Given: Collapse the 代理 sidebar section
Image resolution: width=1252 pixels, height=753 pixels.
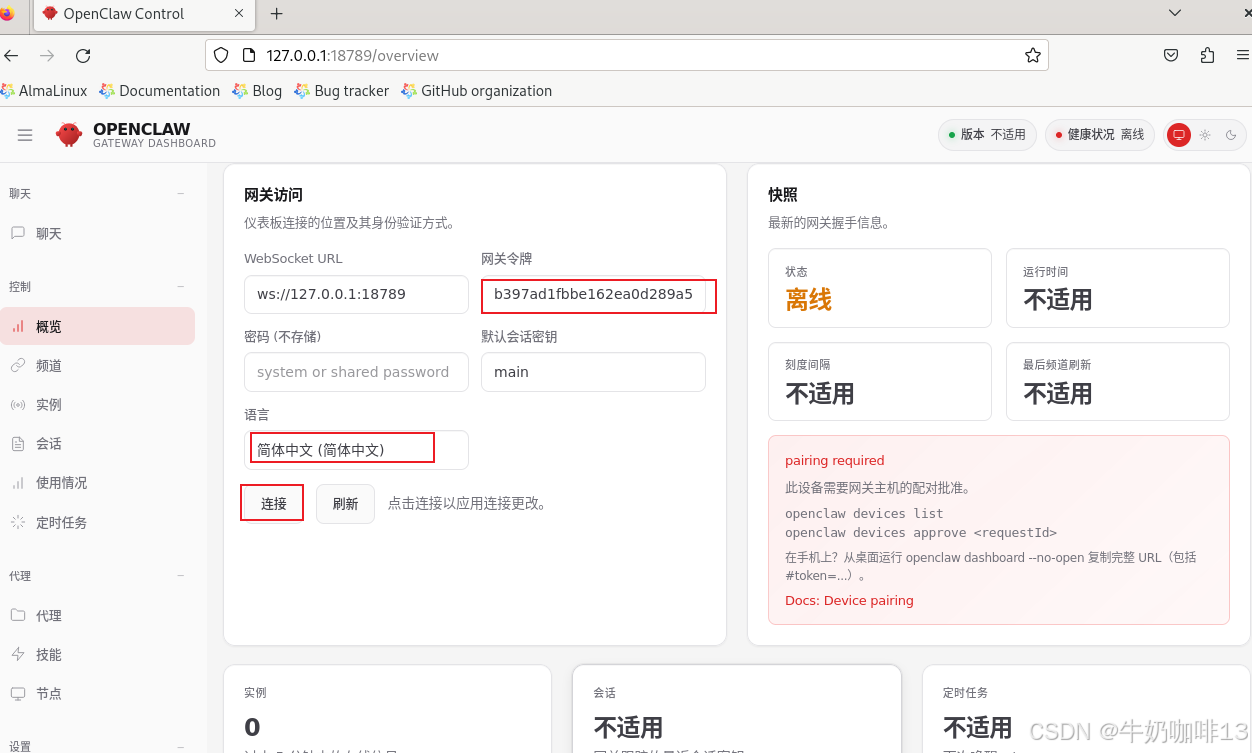Looking at the screenshot, I should coord(181,576).
